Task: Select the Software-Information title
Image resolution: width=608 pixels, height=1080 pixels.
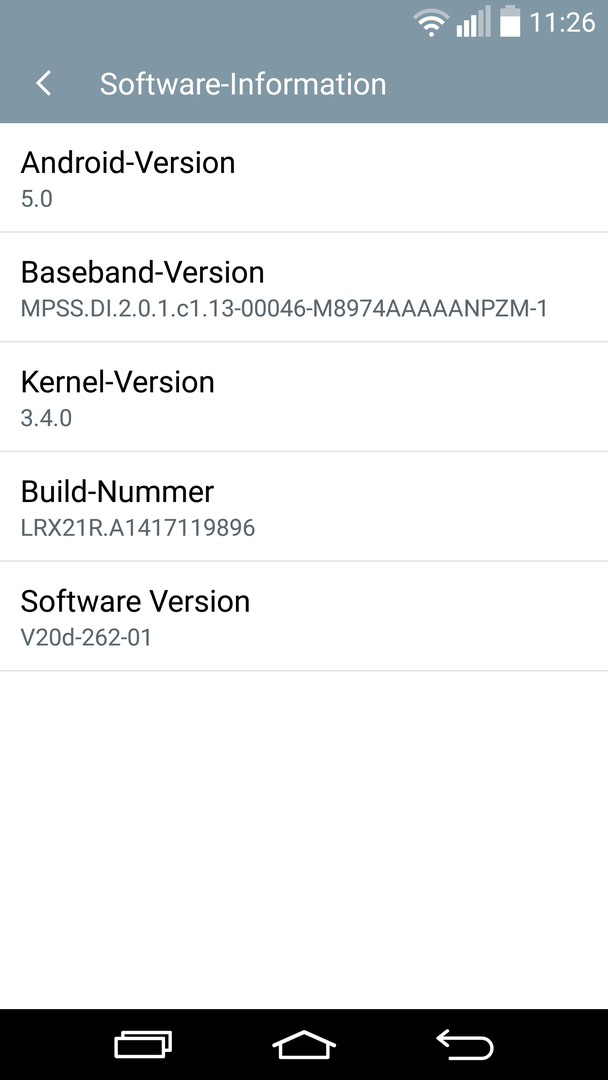Action: click(243, 84)
